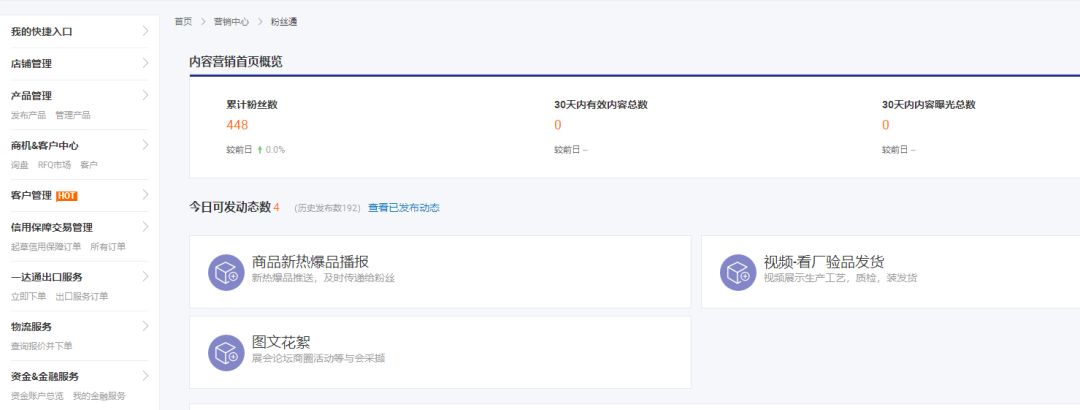Open the 发布产品 sidebar shortcut
The height and width of the screenshot is (410, 1080).
28,115
